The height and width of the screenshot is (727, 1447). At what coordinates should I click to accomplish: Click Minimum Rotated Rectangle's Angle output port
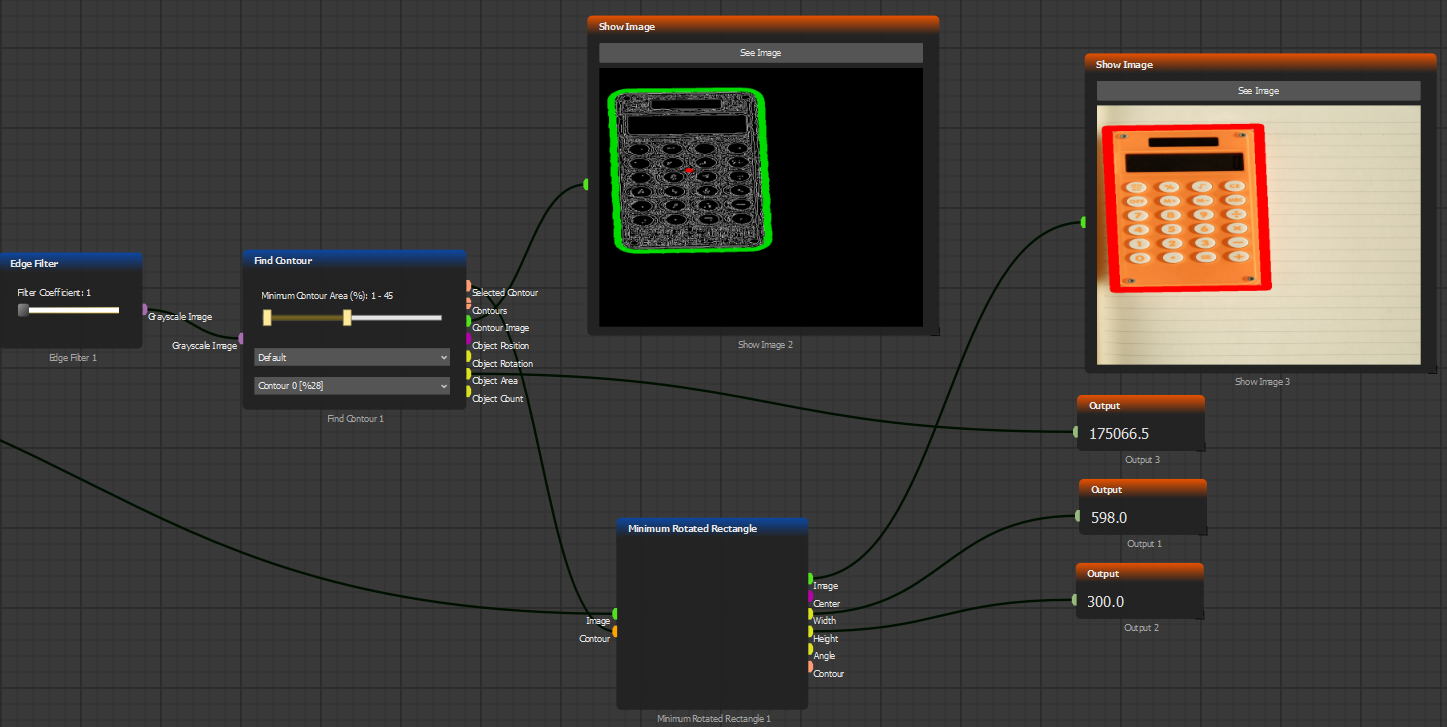click(810, 649)
